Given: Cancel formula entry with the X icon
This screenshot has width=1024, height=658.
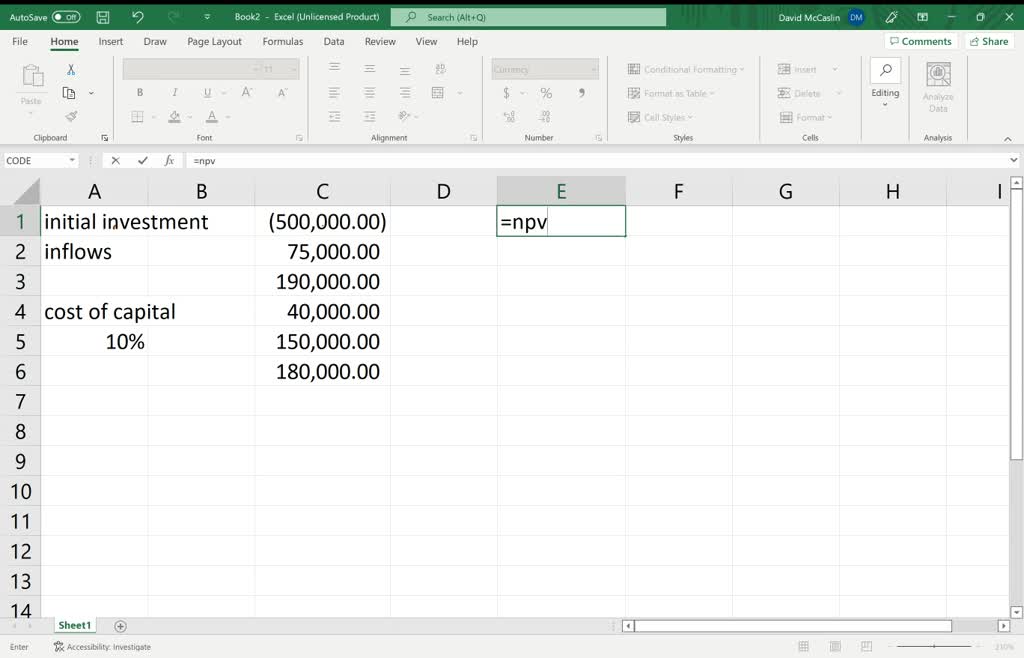Looking at the screenshot, I should pos(116,160).
